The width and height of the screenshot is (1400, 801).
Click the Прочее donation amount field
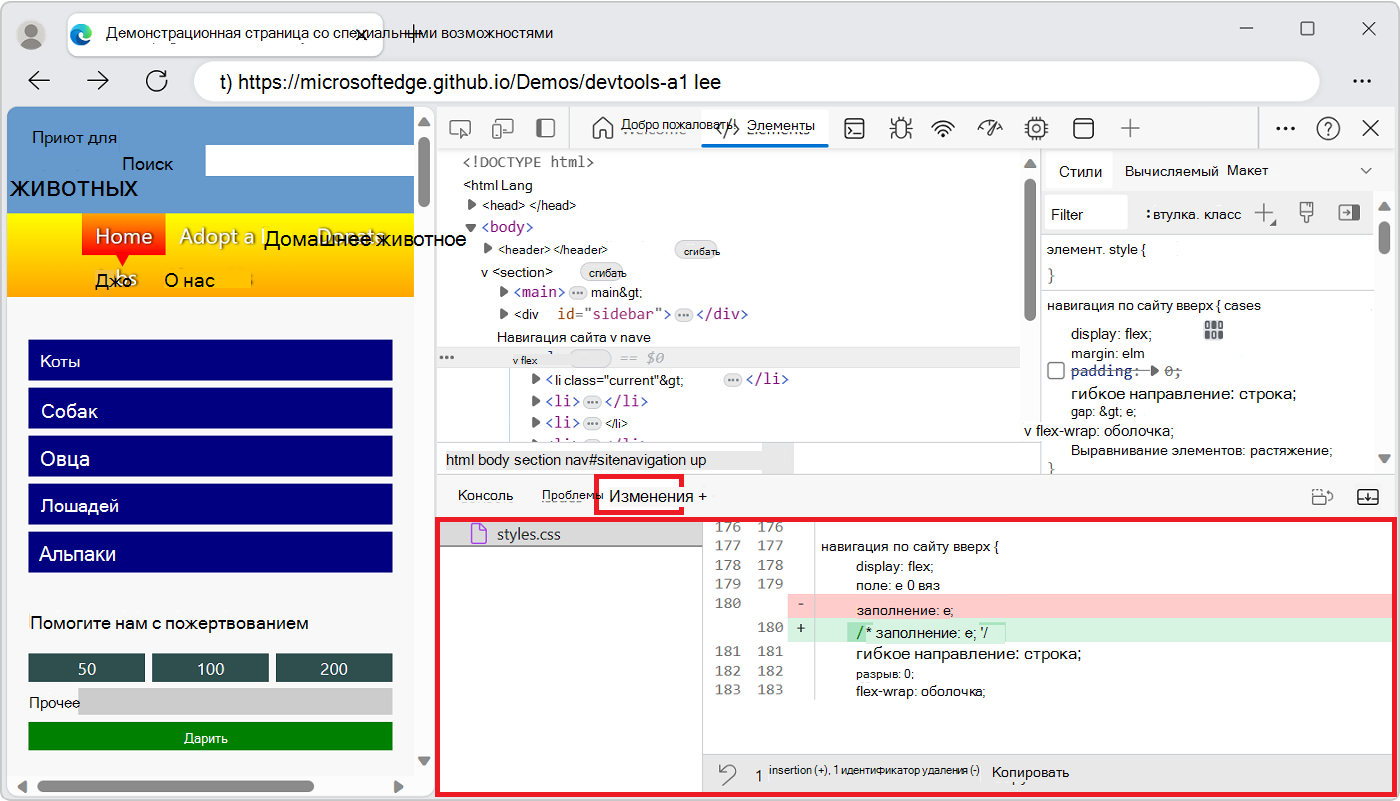coord(235,702)
